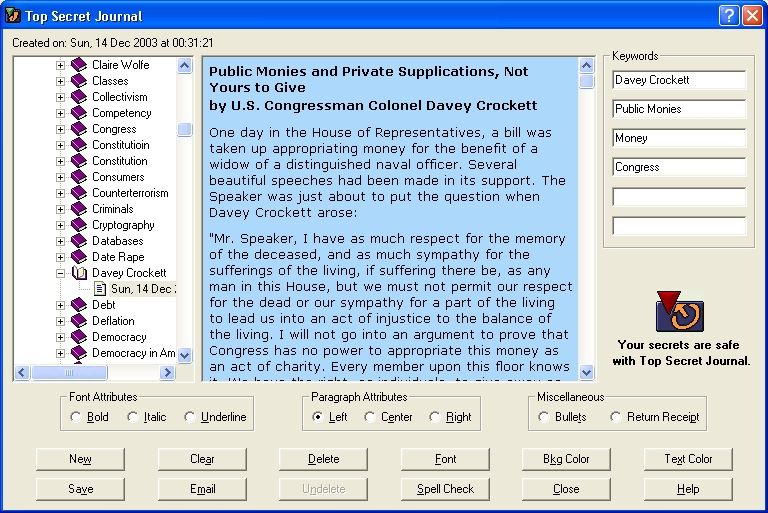Click the text area scrollbar down arrow
Image resolution: width=768 pixels, height=513 pixels.
pos(586,372)
